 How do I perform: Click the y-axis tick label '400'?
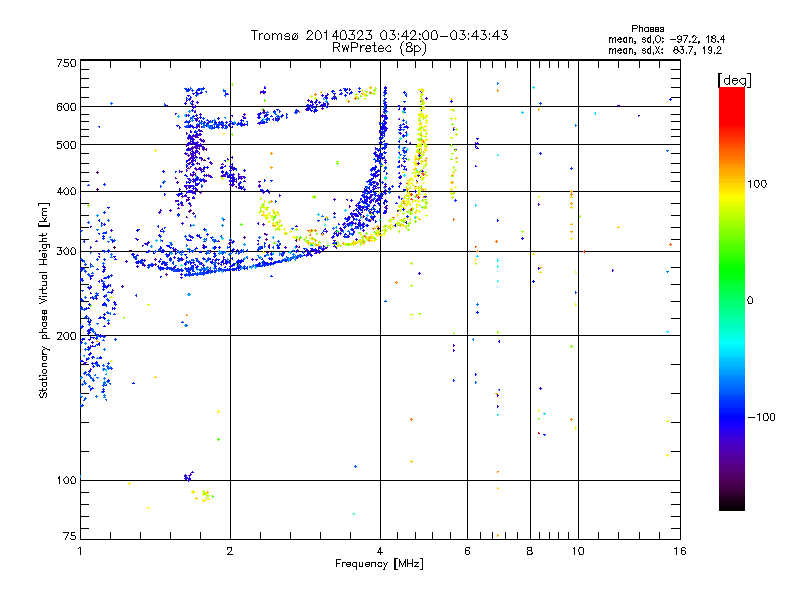(x=66, y=192)
